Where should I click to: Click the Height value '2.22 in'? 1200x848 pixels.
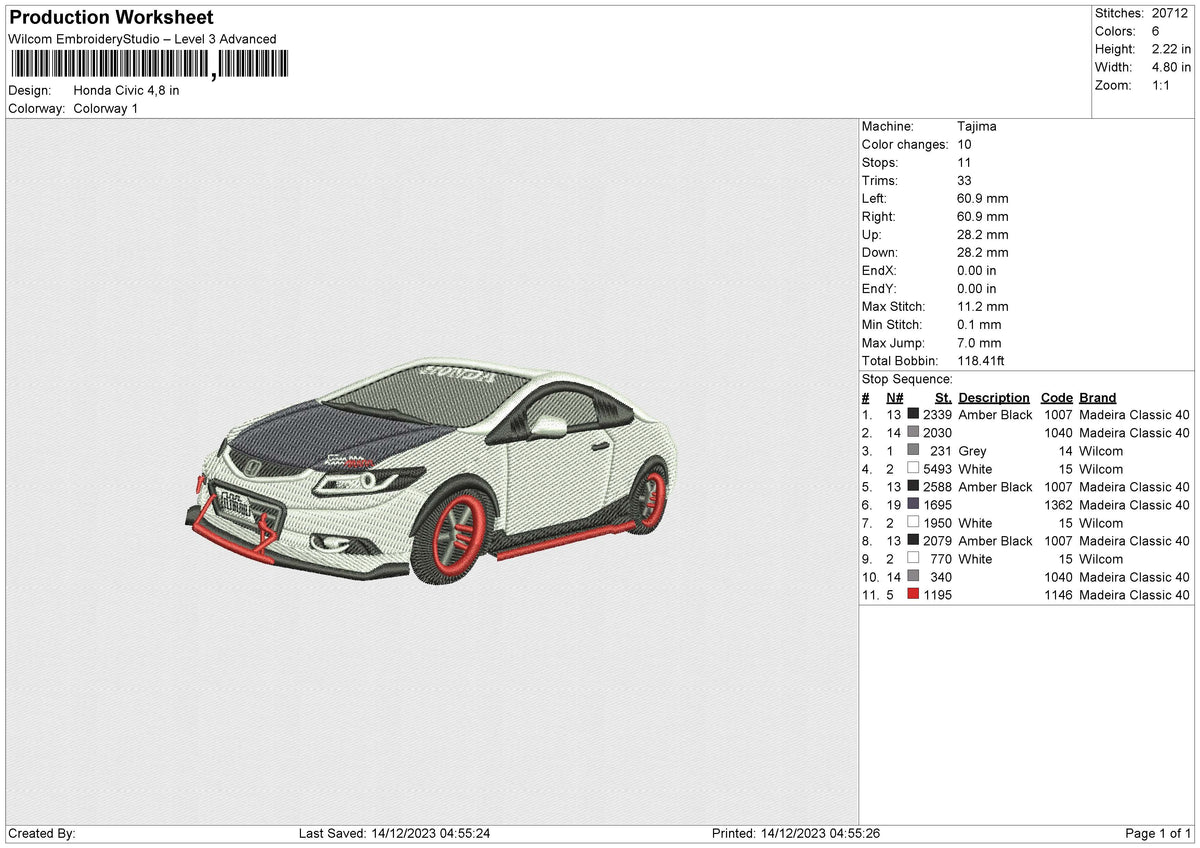(x=1171, y=49)
